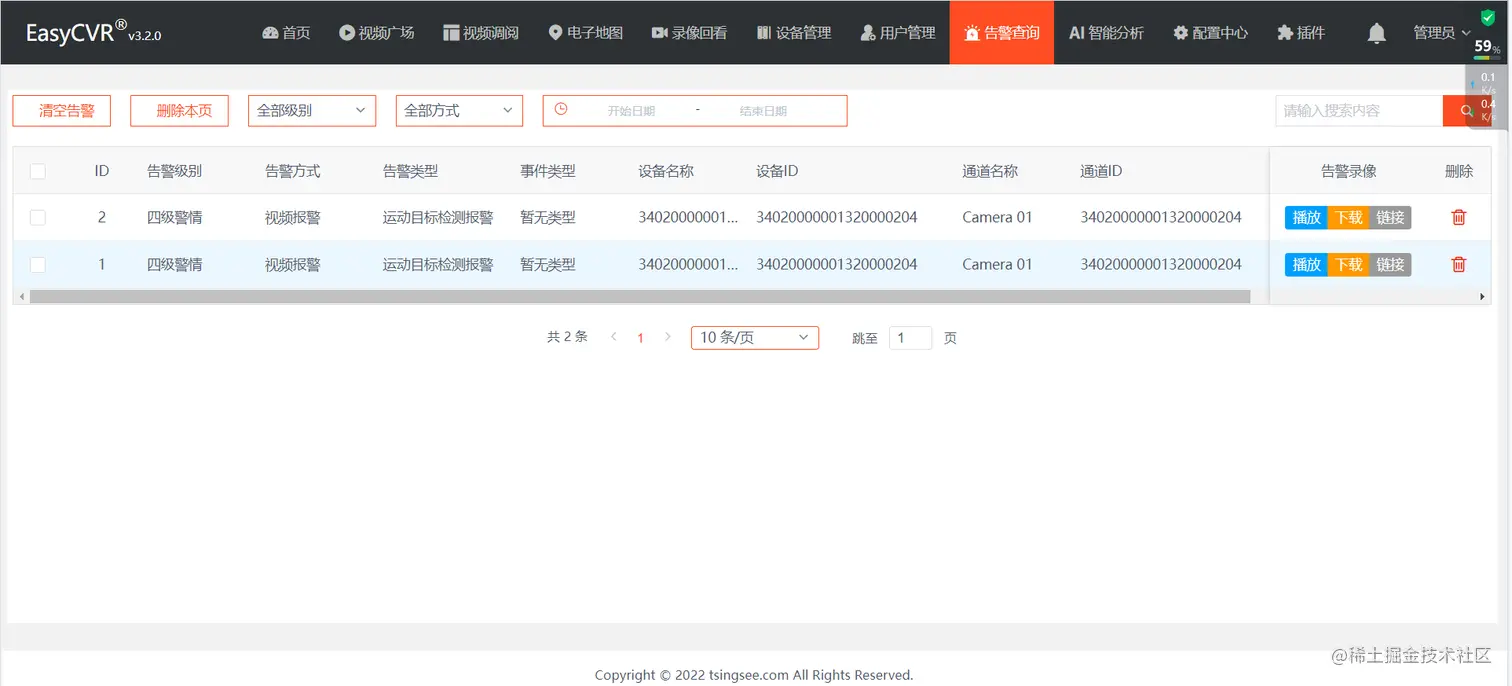Click the 设备名称 column header
Screen dimensions: 1512x686
[x=666, y=171]
